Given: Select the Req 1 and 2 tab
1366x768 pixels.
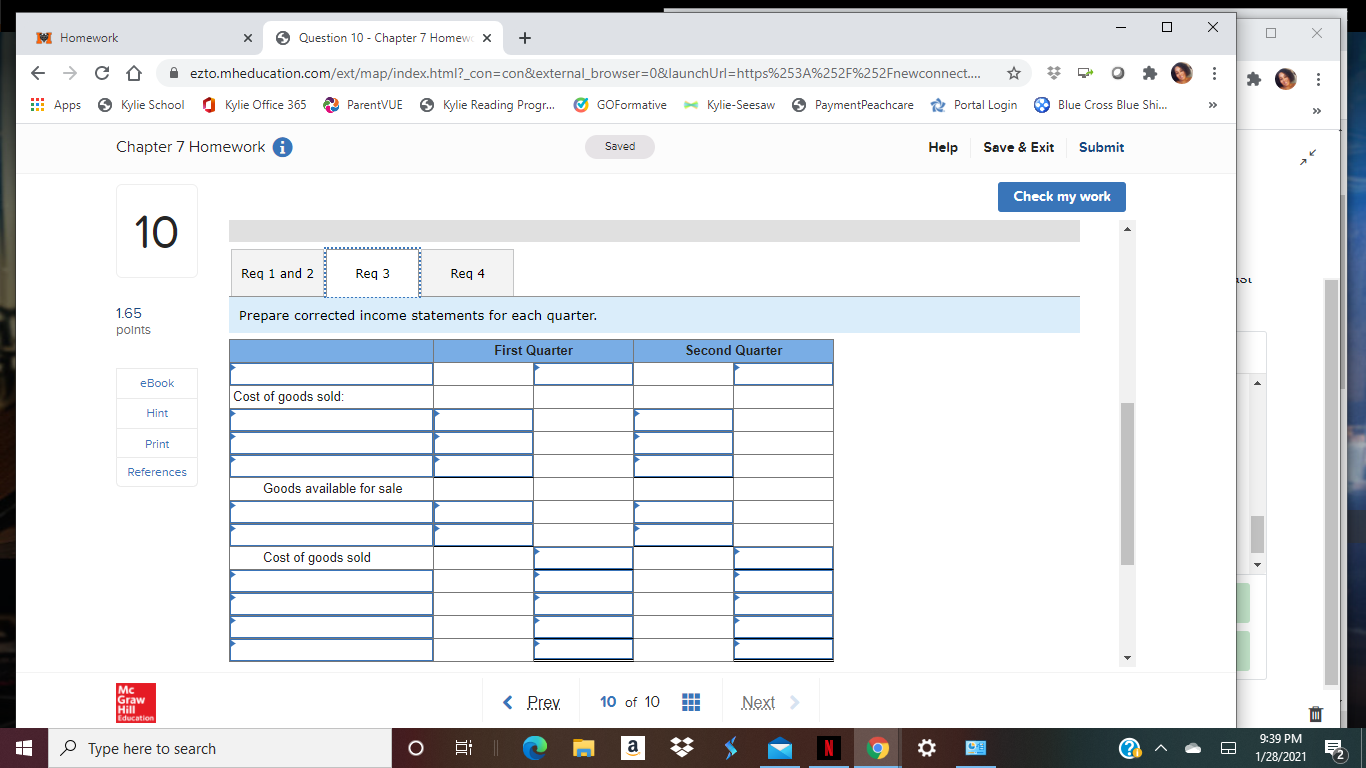Looking at the screenshot, I should click(x=277, y=272).
